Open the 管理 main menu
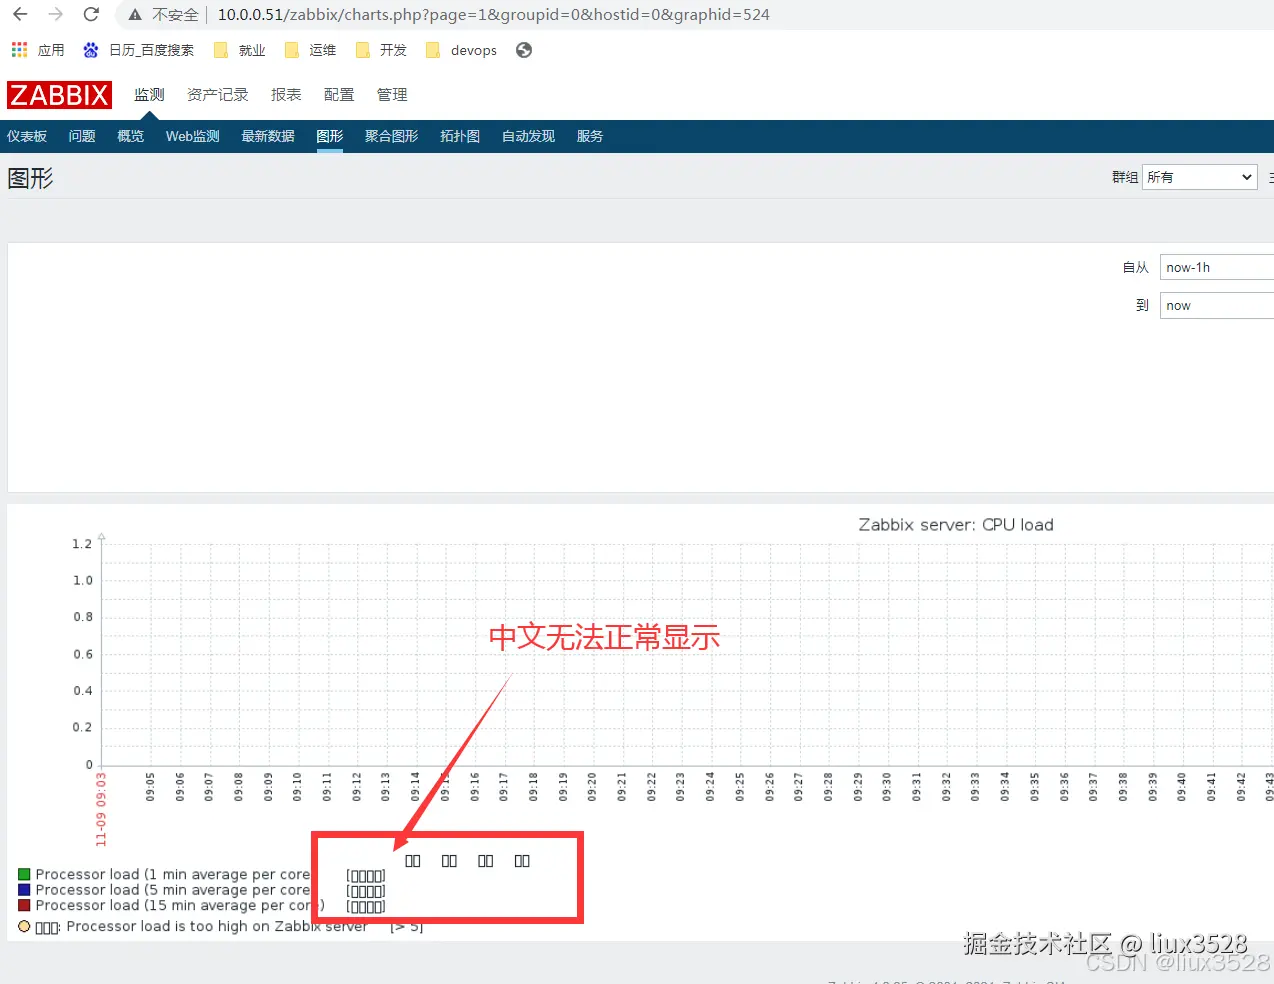This screenshot has width=1274, height=984. [x=392, y=95]
